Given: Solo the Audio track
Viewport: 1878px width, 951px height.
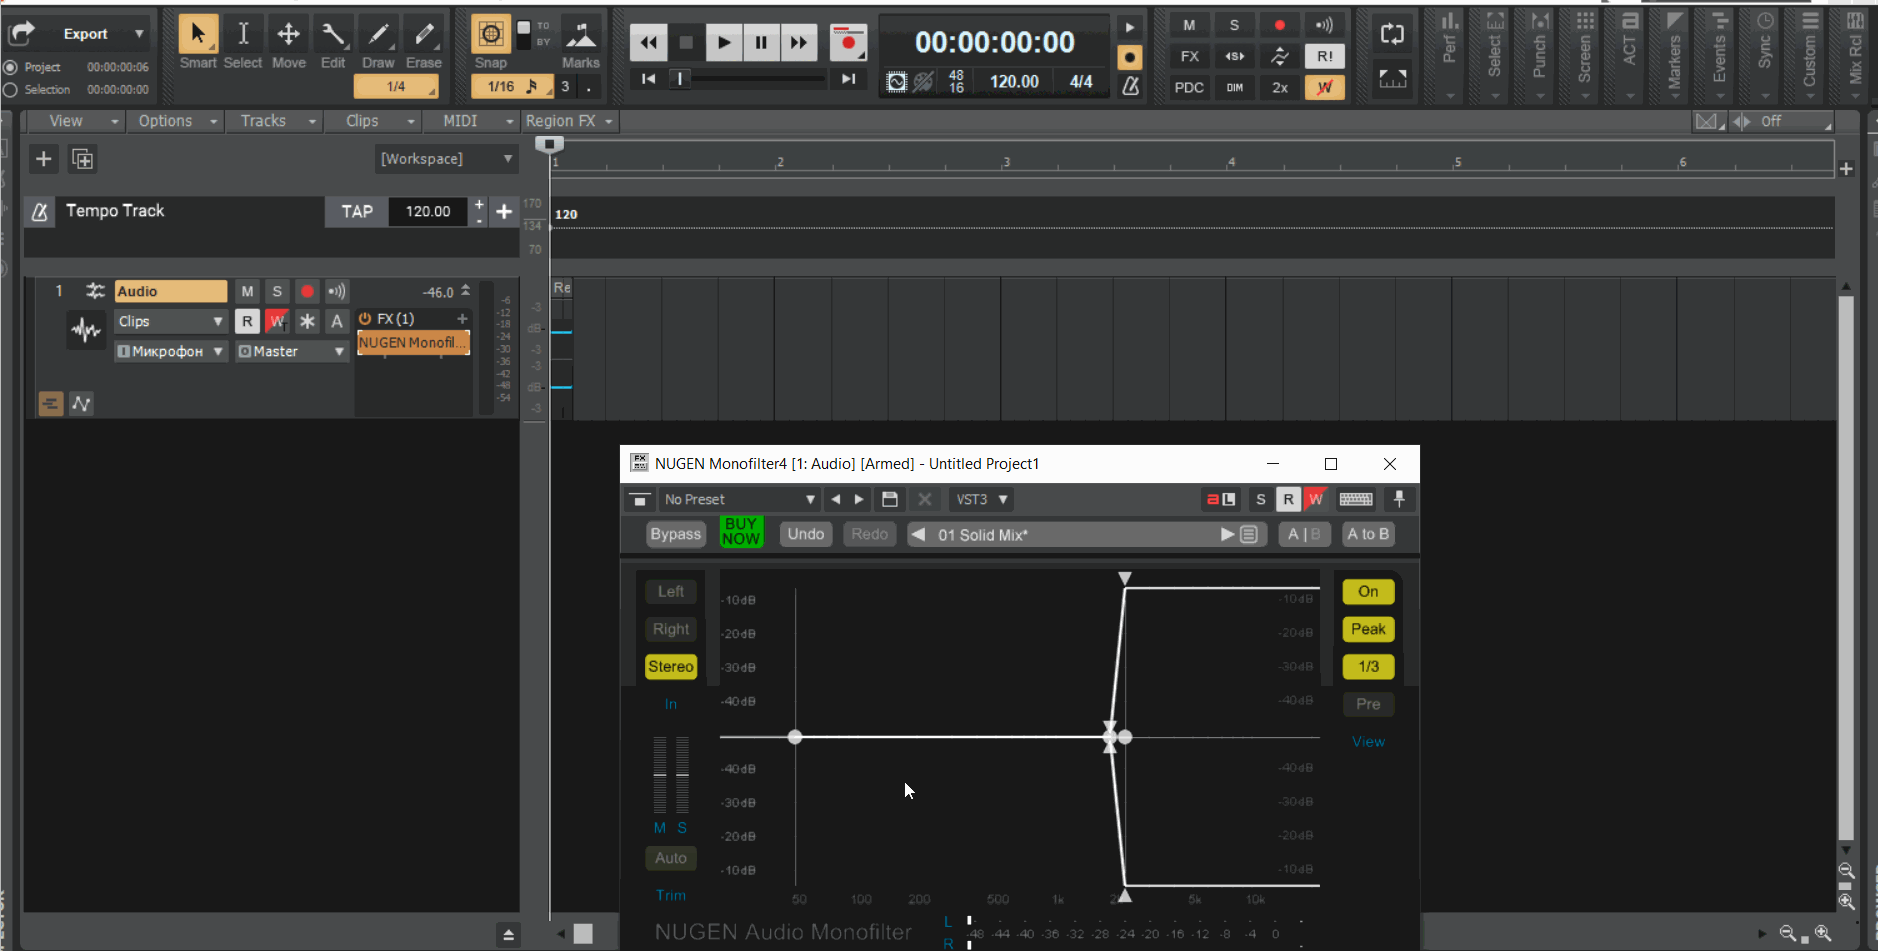Looking at the screenshot, I should point(277,291).
